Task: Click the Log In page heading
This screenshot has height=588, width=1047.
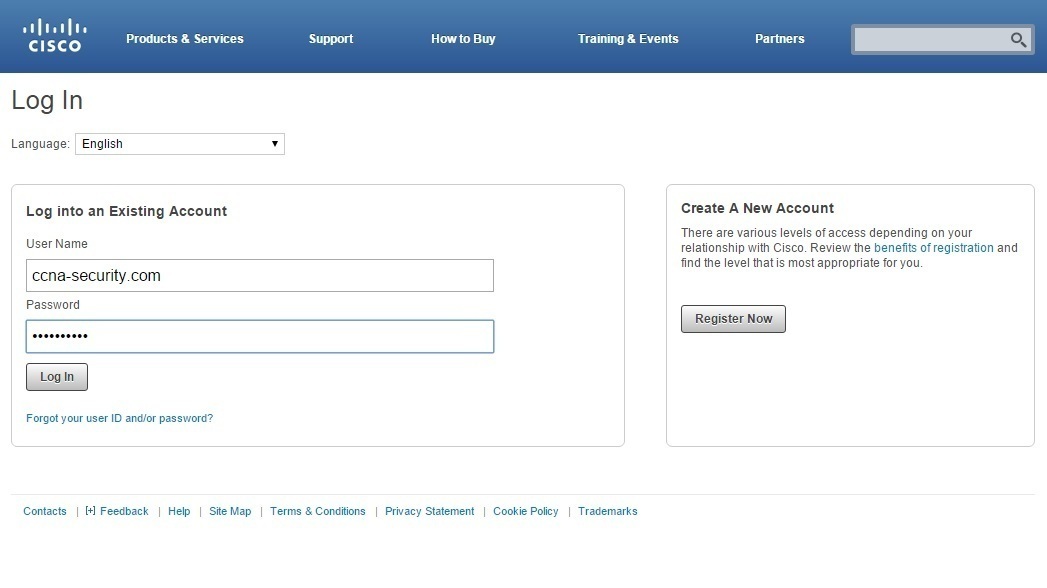Action: click(x=47, y=101)
